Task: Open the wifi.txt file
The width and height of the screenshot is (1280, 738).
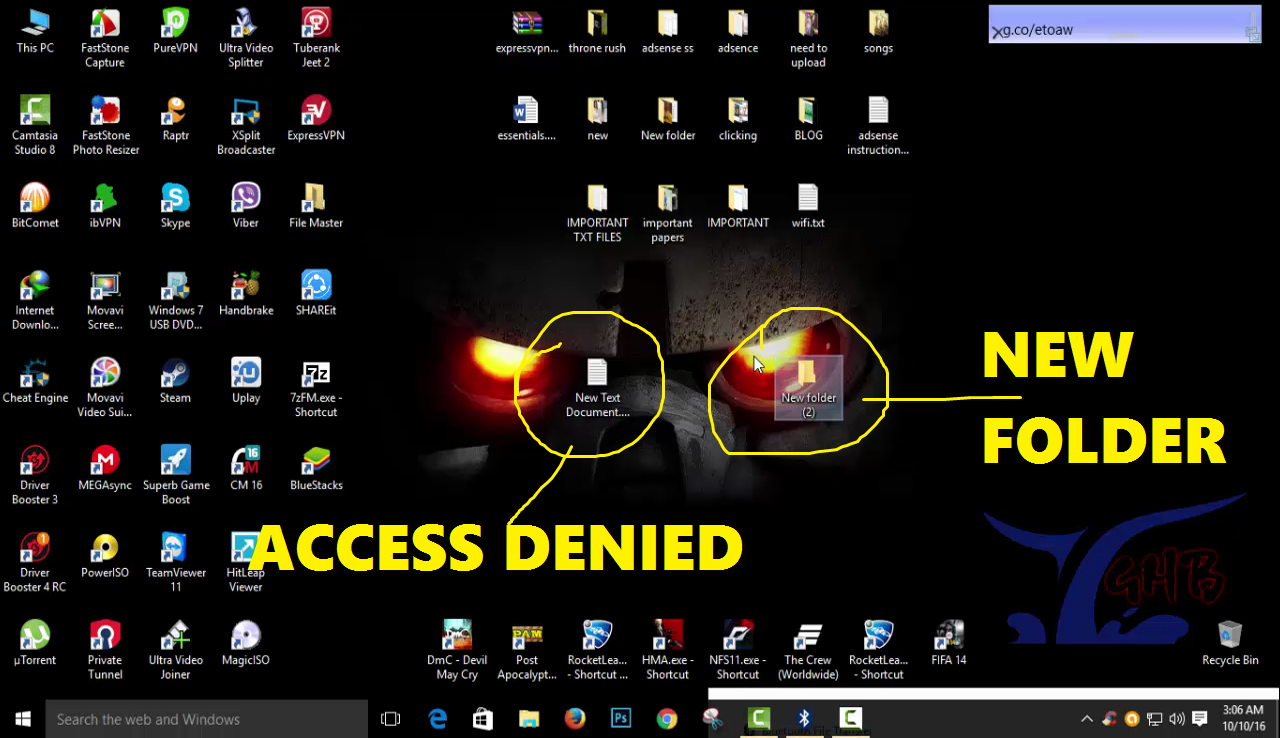Action: point(808,199)
